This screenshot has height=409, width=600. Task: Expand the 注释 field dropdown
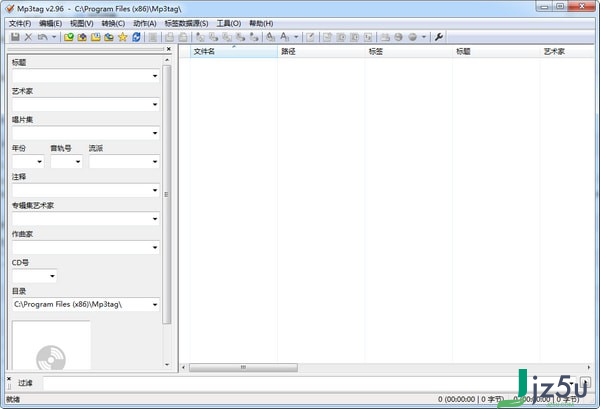click(x=155, y=190)
